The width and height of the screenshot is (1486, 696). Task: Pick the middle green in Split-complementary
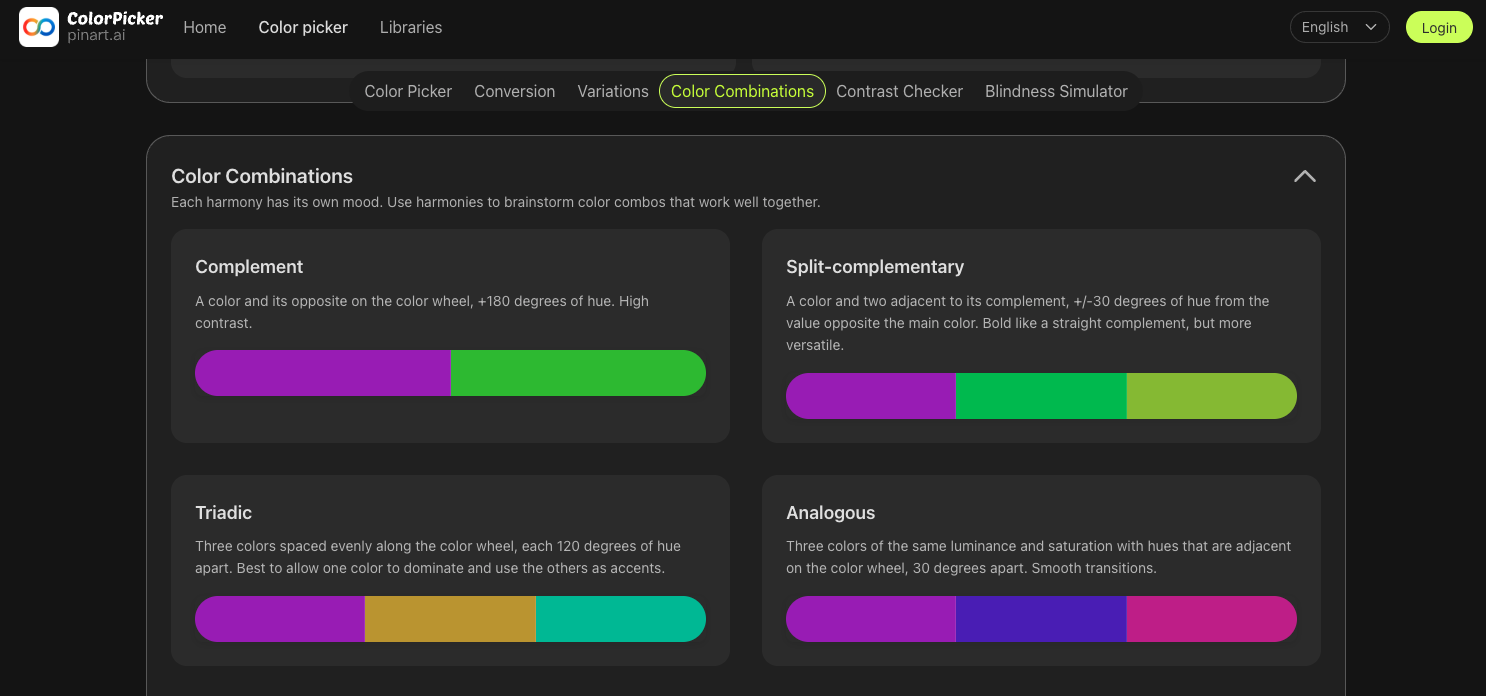pos(1040,396)
